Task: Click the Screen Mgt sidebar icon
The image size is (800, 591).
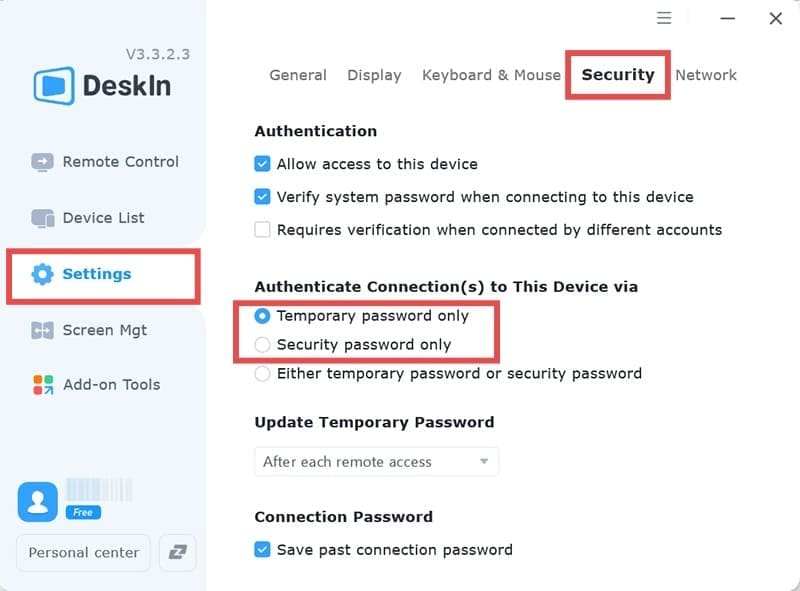Action: 42,331
